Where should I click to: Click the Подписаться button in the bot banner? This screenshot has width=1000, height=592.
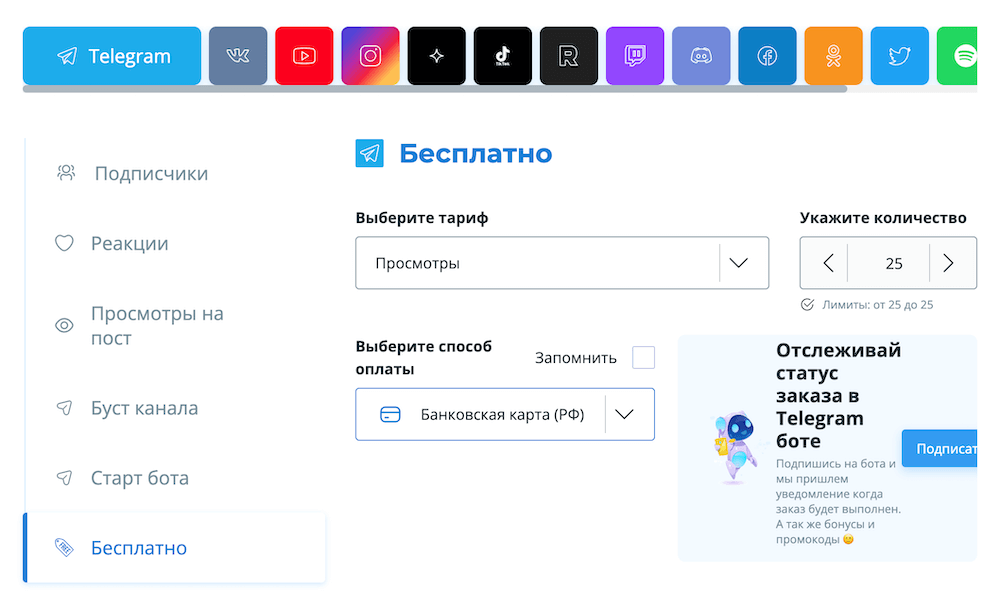[x=939, y=448]
